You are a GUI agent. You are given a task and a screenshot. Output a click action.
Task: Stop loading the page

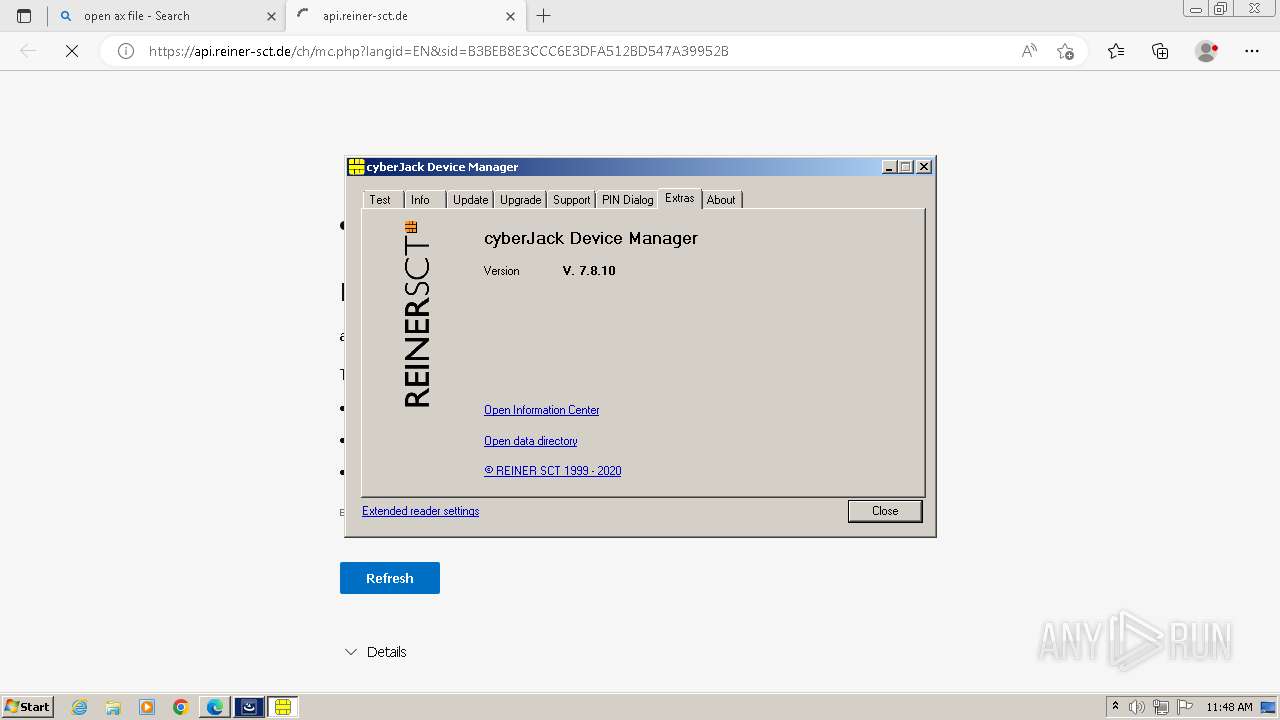click(x=72, y=51)
